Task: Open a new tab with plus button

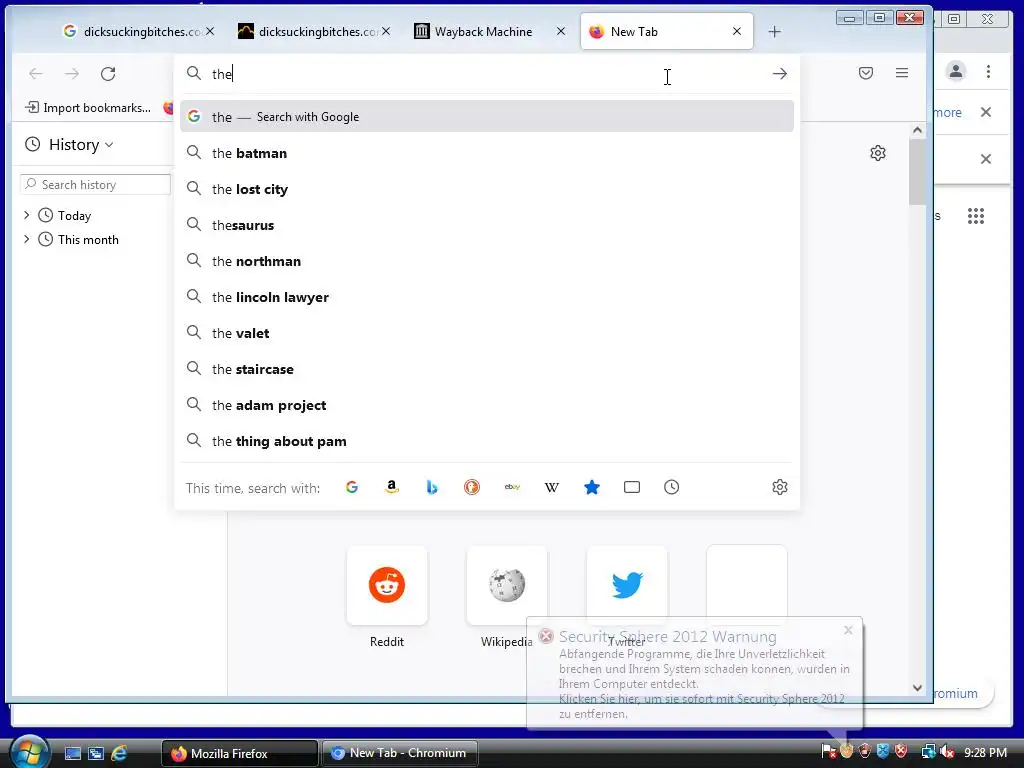Action: coord(775,31)
